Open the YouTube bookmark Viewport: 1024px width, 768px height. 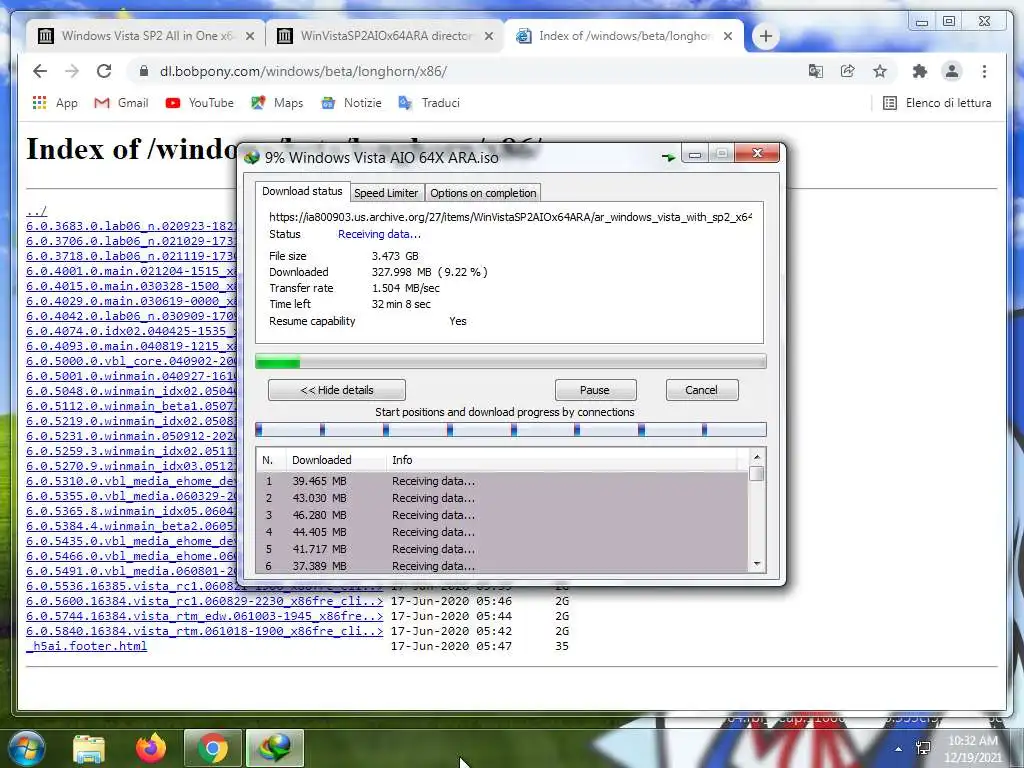(200, 103)
